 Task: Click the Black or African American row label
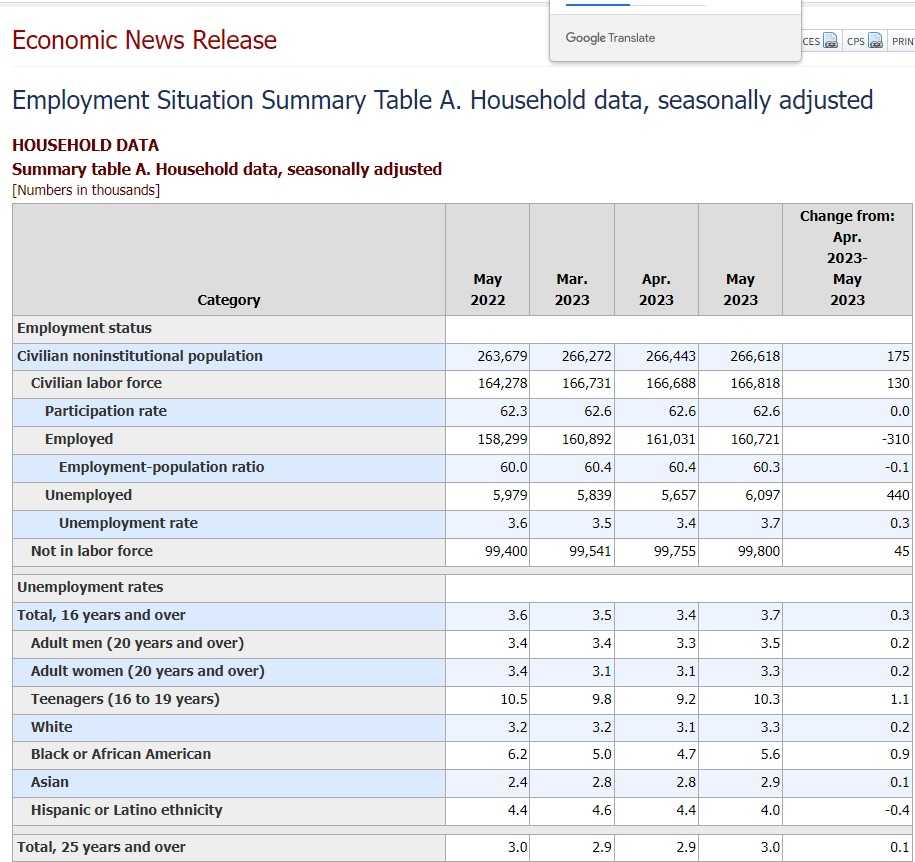point(121,754)
